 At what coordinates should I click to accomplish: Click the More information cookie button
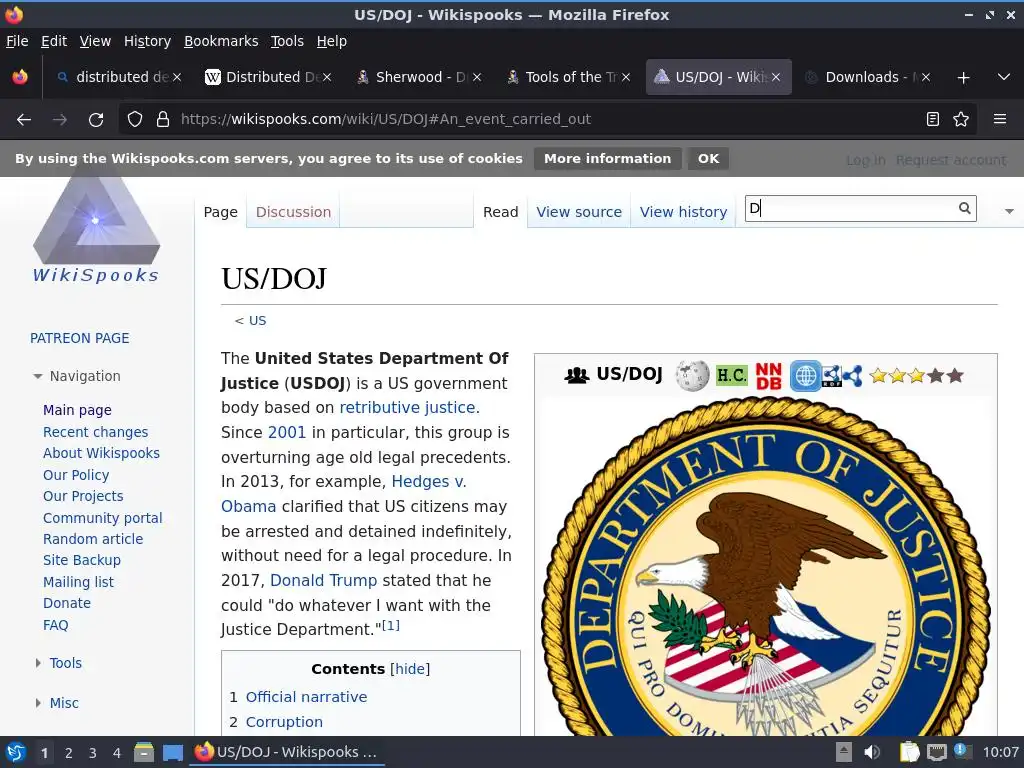click(607, 159)
